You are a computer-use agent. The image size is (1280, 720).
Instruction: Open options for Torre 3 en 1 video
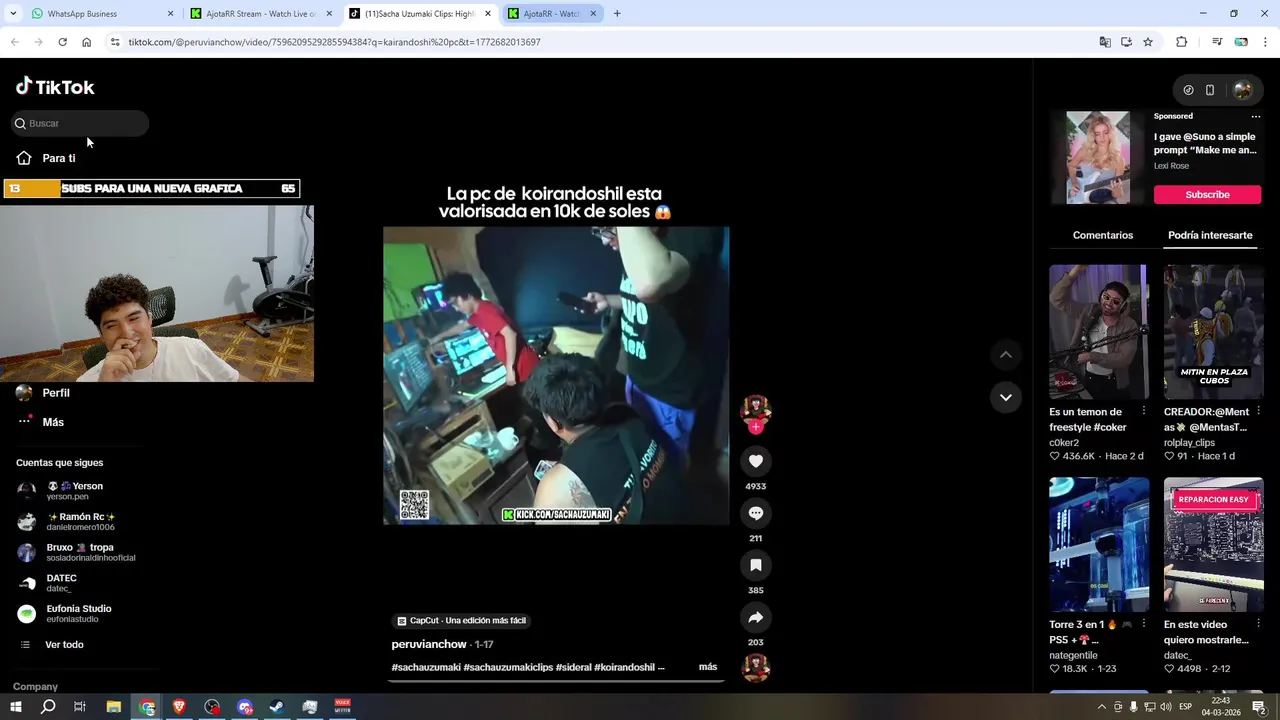(1143, 624)
